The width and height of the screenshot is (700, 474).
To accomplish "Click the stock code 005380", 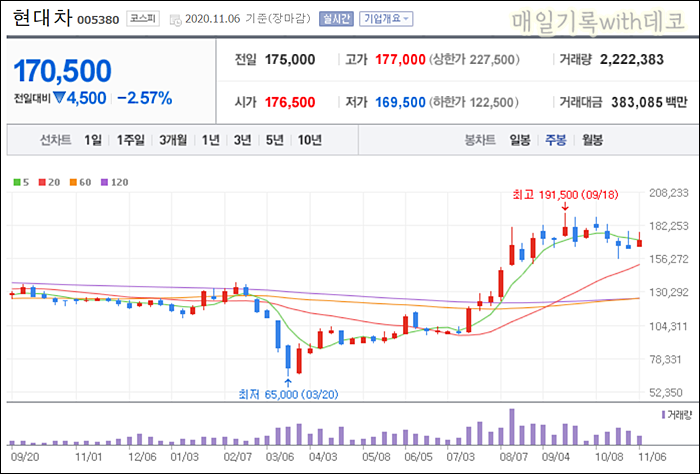I will (98, 20).
